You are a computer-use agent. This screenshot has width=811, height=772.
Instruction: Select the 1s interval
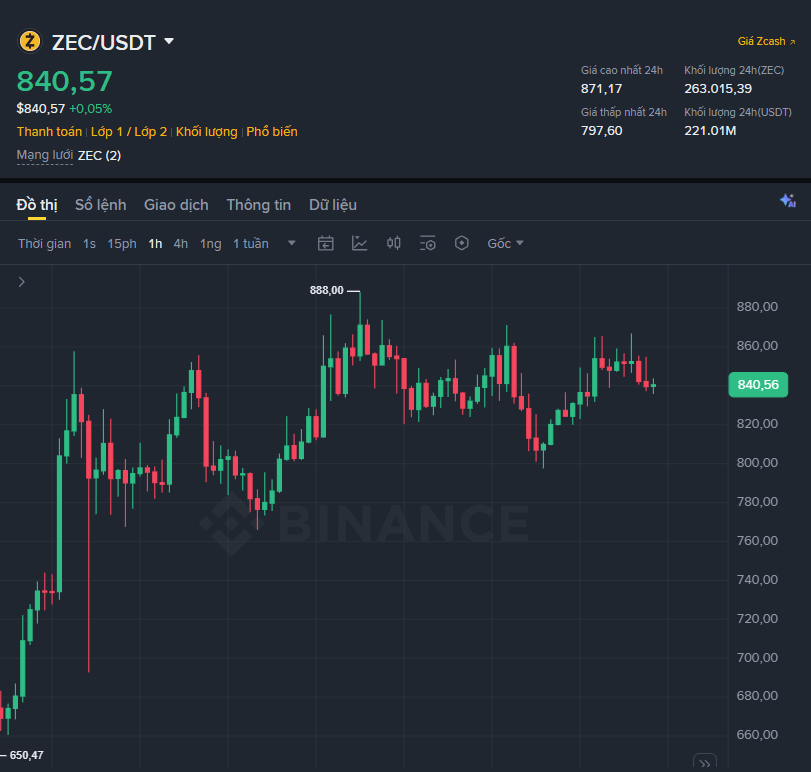89,244
